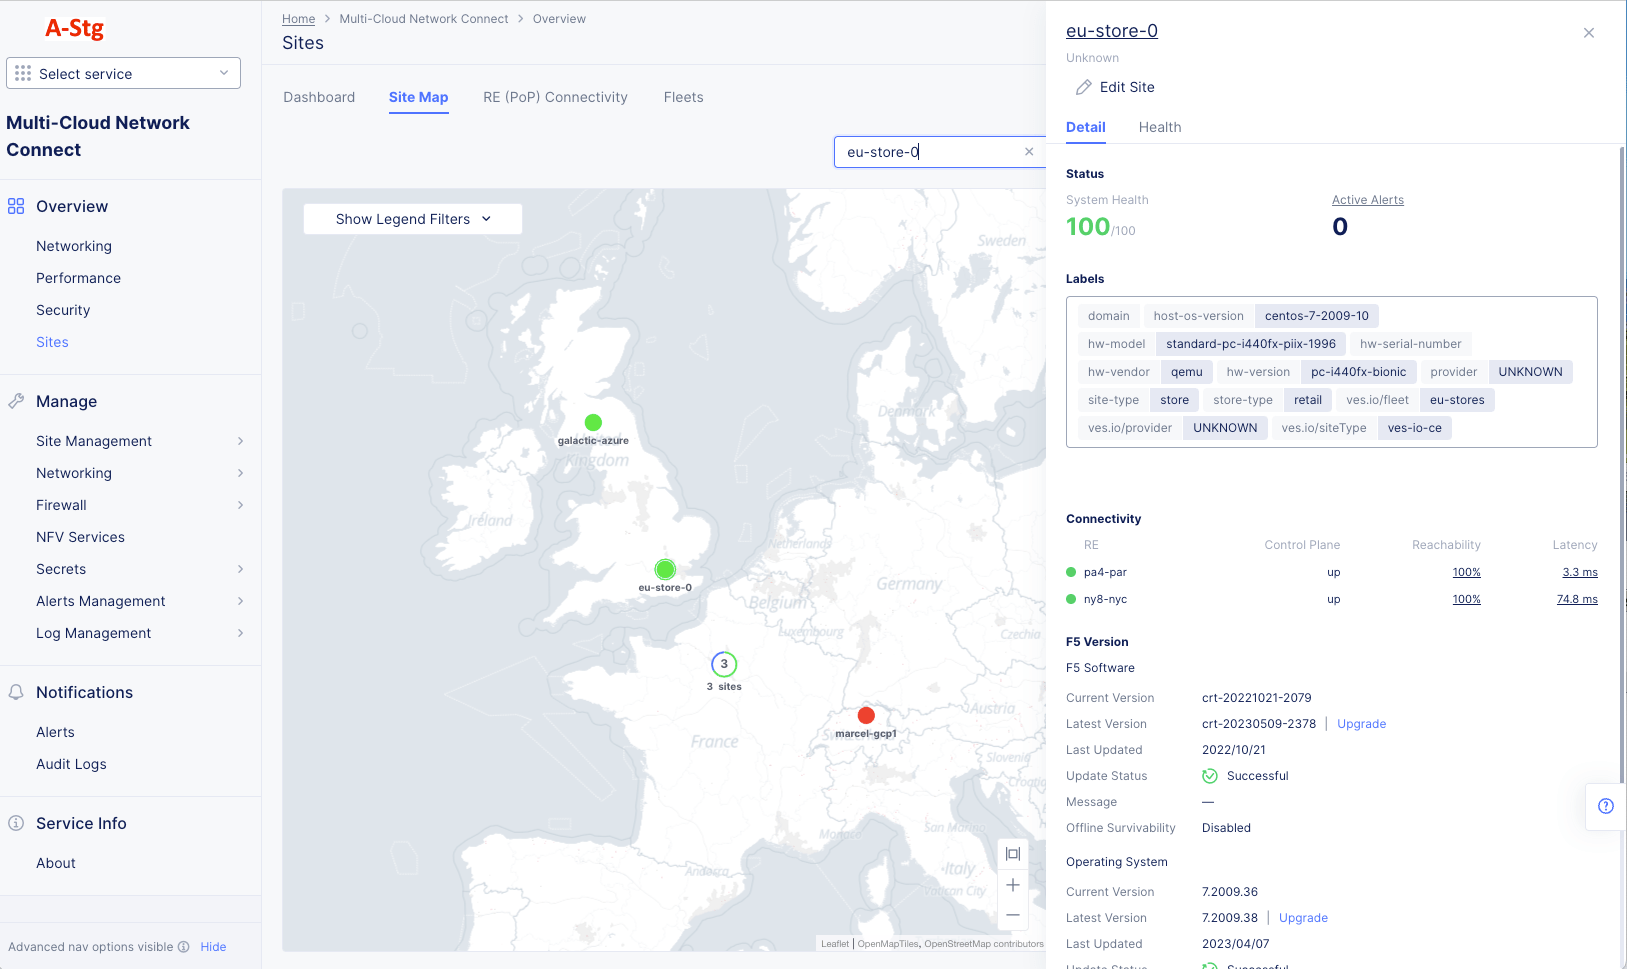Click the Edit Site pencil icon
The image size is (1627, 969).
click(1084, 87)
